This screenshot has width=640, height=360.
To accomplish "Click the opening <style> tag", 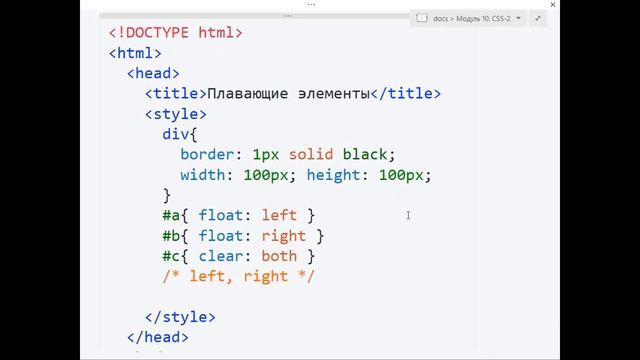I will point(176,114).
